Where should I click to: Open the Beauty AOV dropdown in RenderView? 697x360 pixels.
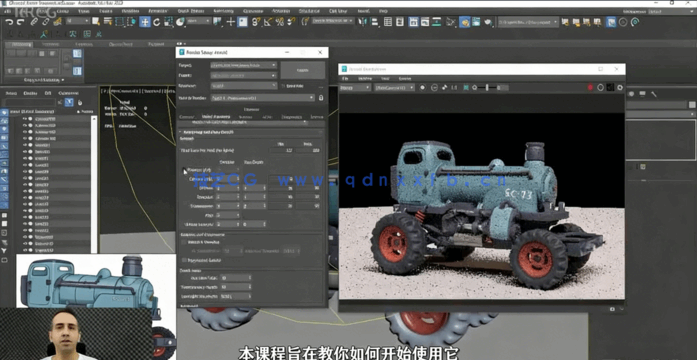tap(355, 88)
